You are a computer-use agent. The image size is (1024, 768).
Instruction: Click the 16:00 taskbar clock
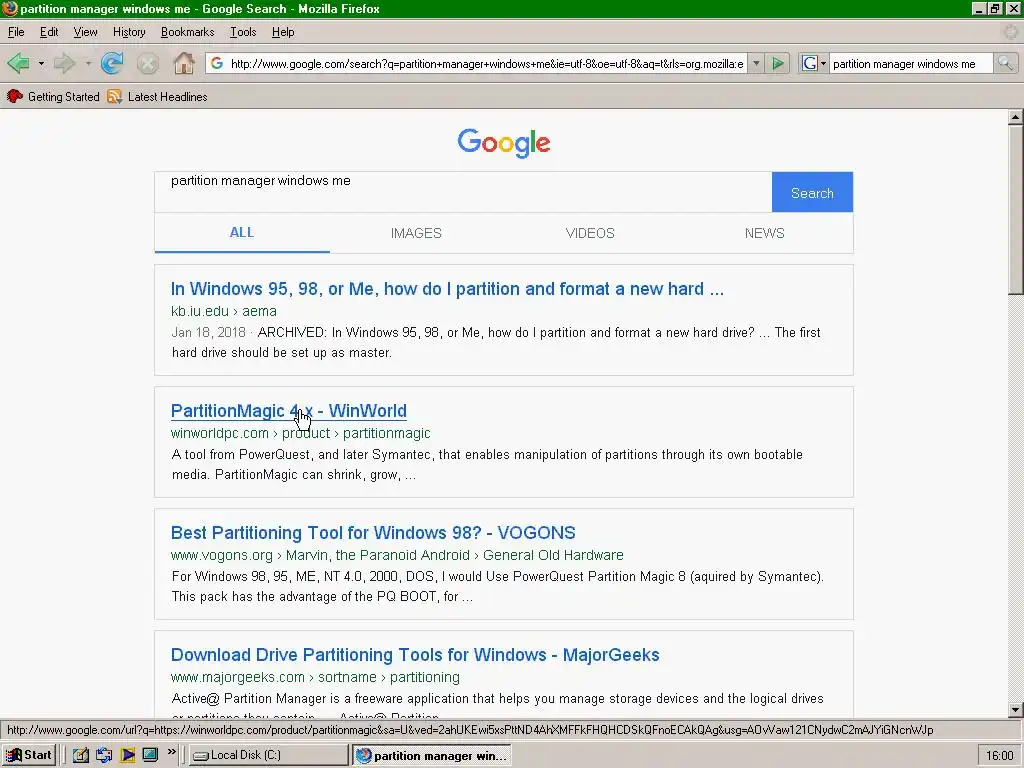pyautogui.click(x=999, y=756)
